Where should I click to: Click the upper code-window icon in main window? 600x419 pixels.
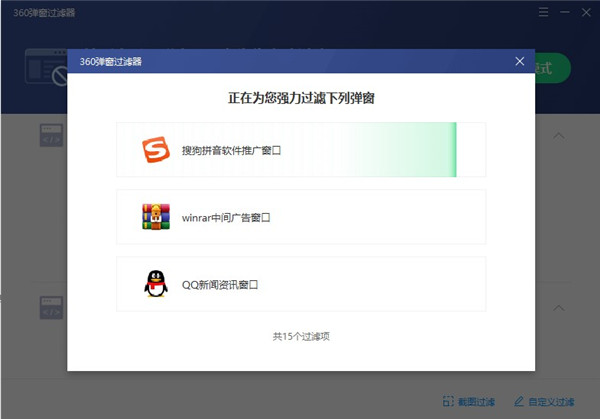click(x=51, y=135)
